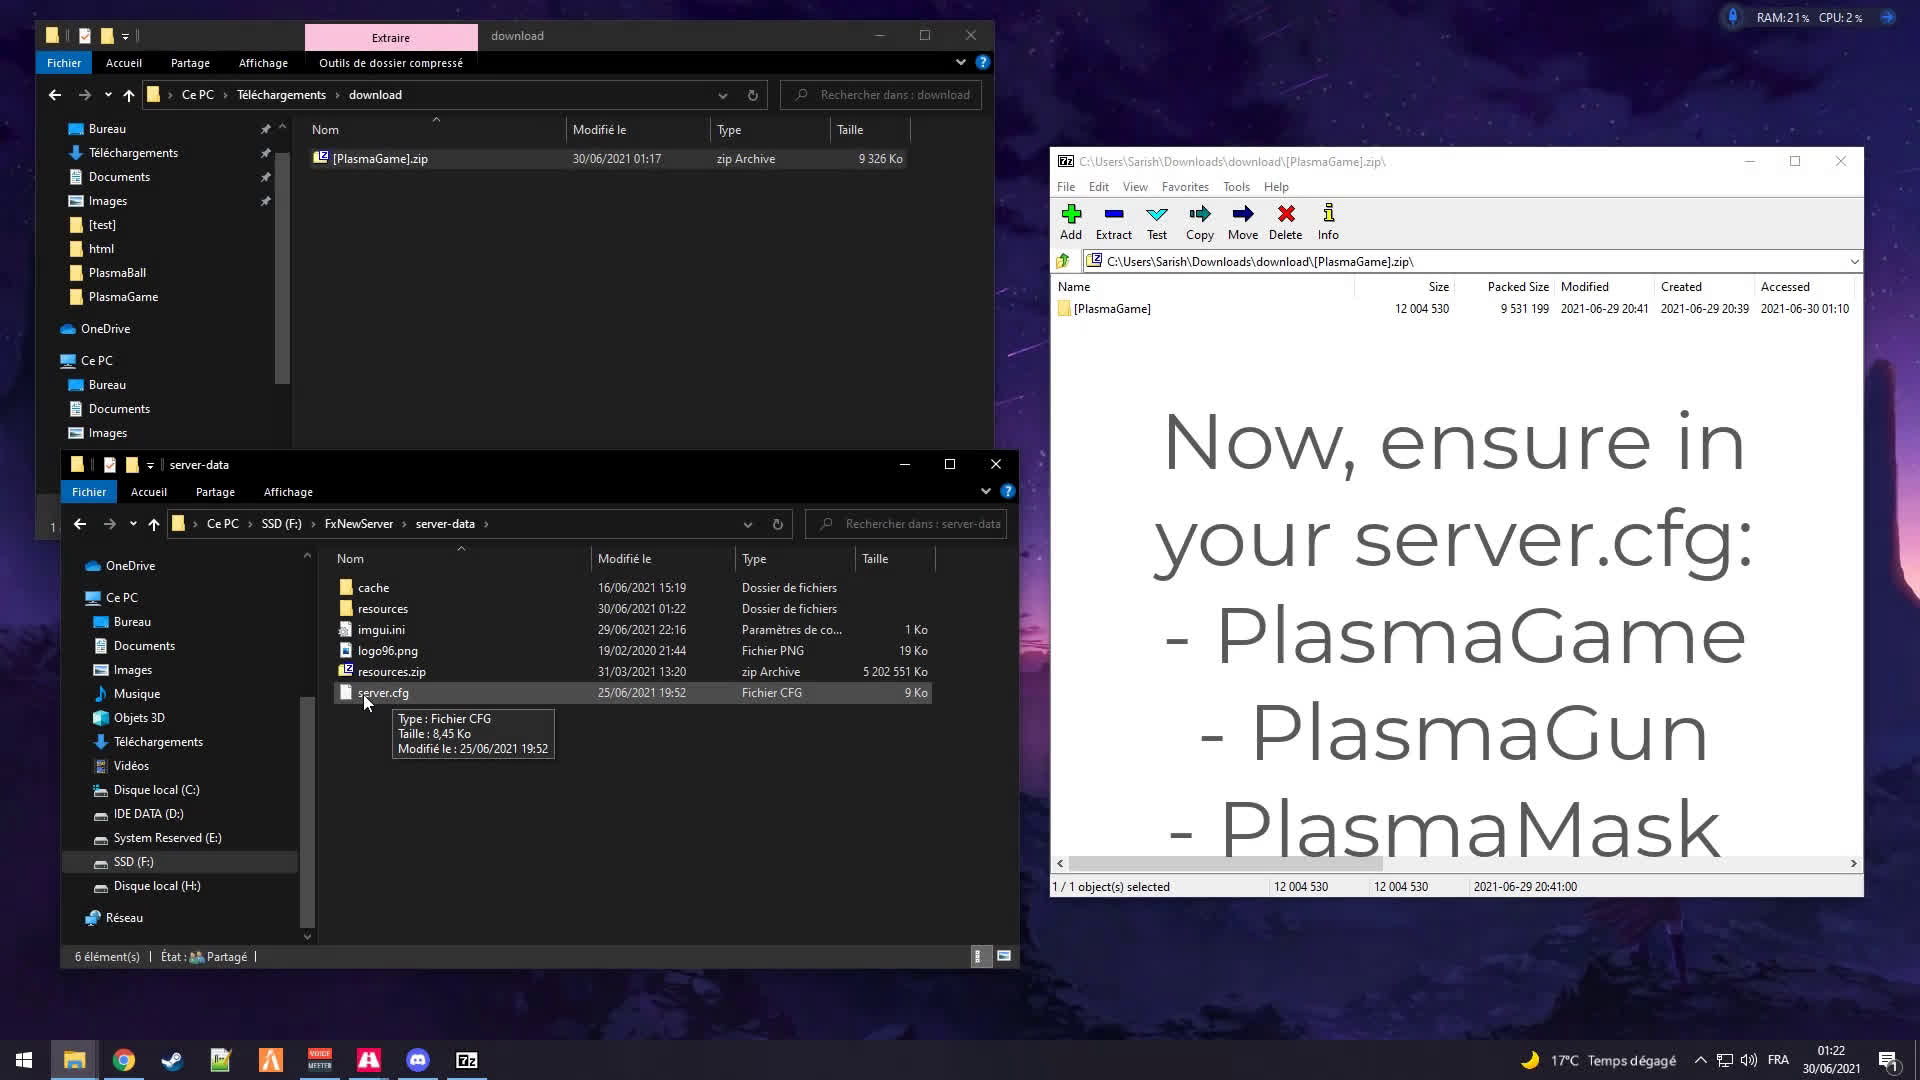Click the 7-Zip Add toolbar icon
Image resolution: width=1920 pixels, height=1080 pixels.
(1071, 221)
